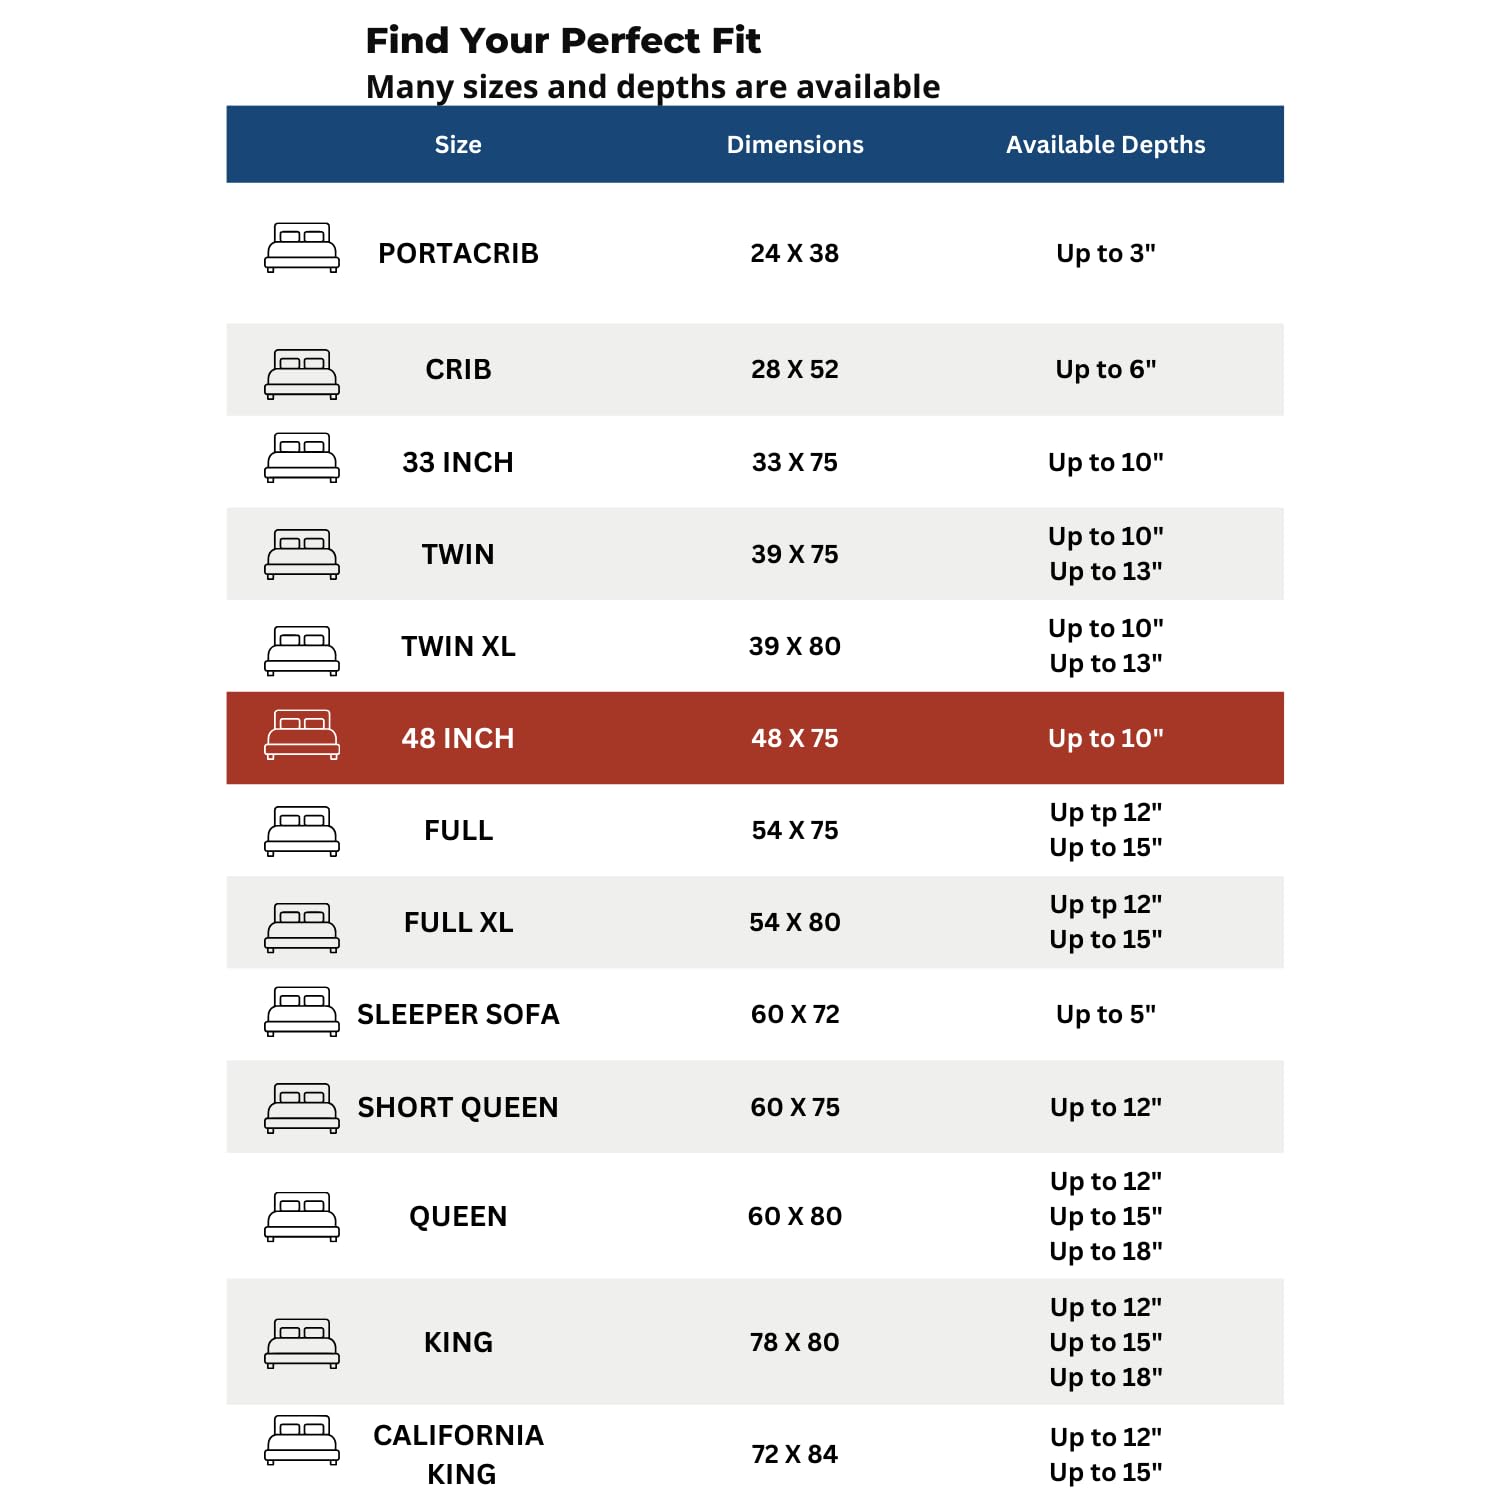Click the Up to 6" depth text
Screen dimensions: 1500x1500
(x=1105, y=369)
